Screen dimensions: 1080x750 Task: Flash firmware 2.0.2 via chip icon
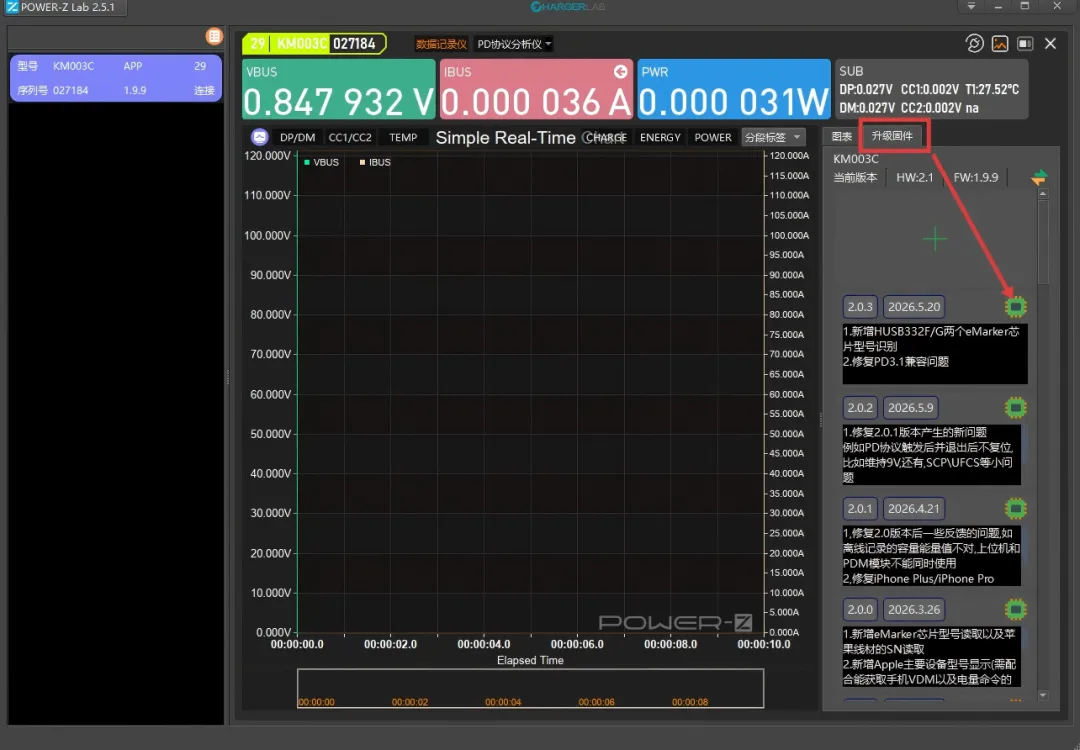[1015, 408]
